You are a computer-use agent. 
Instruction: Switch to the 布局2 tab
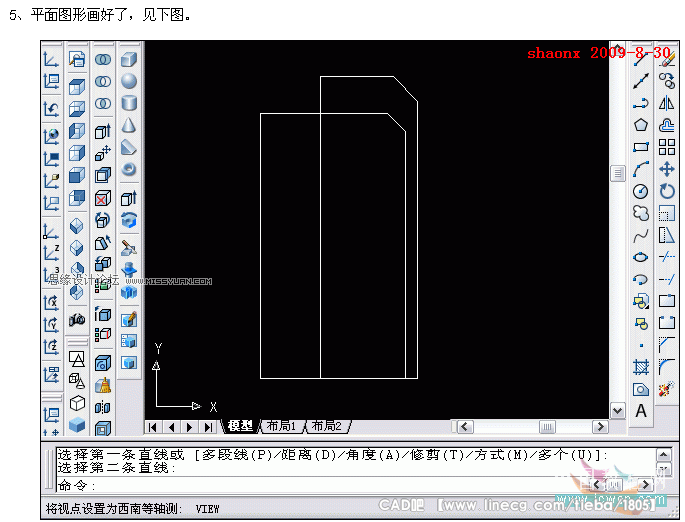click(x=327, y=426)
